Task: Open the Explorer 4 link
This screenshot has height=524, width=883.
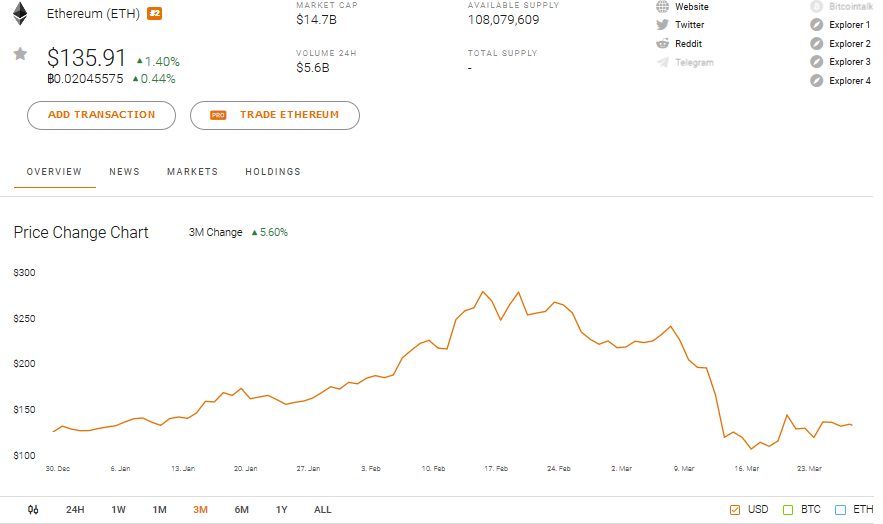Action: coord(849,81)
